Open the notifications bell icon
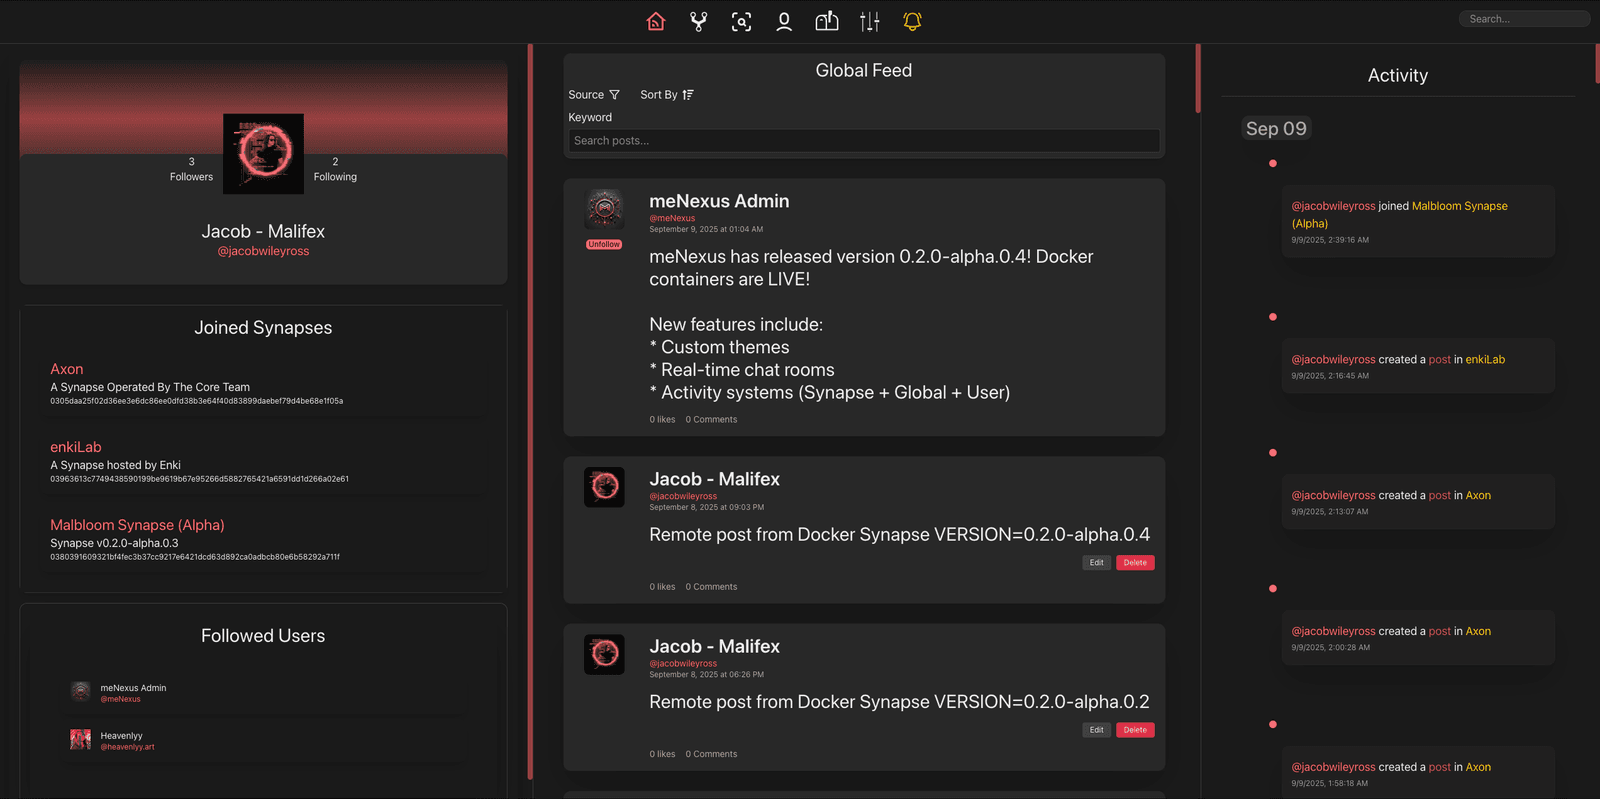This screenshot has width=1600, height=799. click(x=912, y=21)
